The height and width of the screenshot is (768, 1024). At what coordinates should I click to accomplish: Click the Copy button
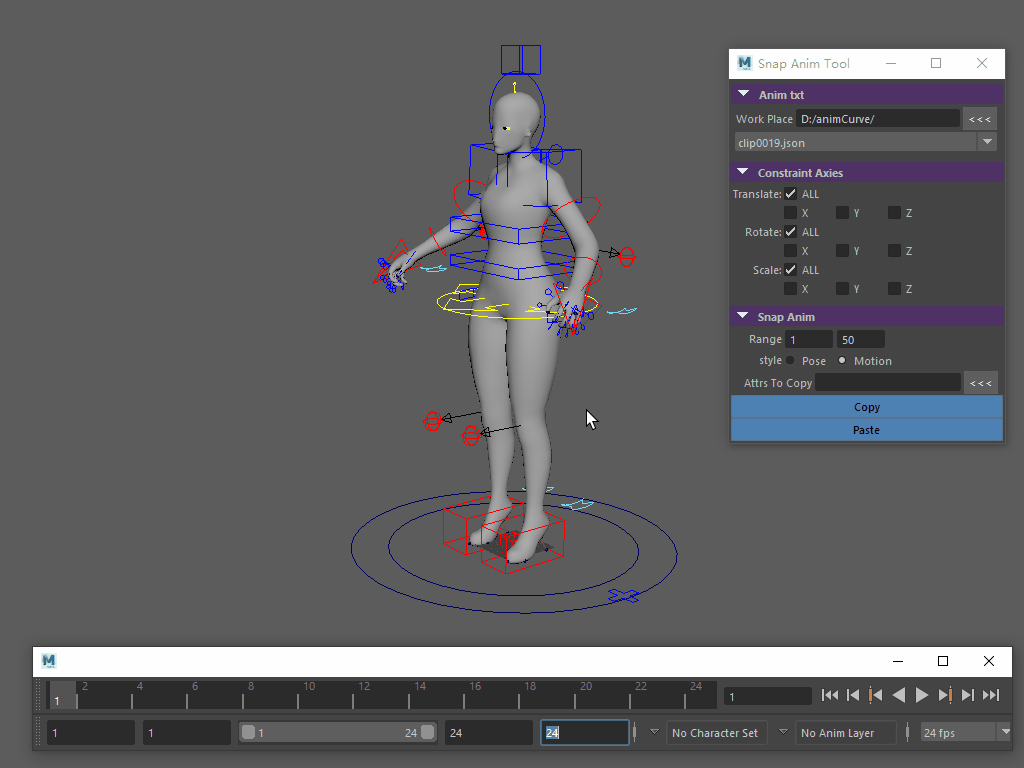[x=867, y=407]
